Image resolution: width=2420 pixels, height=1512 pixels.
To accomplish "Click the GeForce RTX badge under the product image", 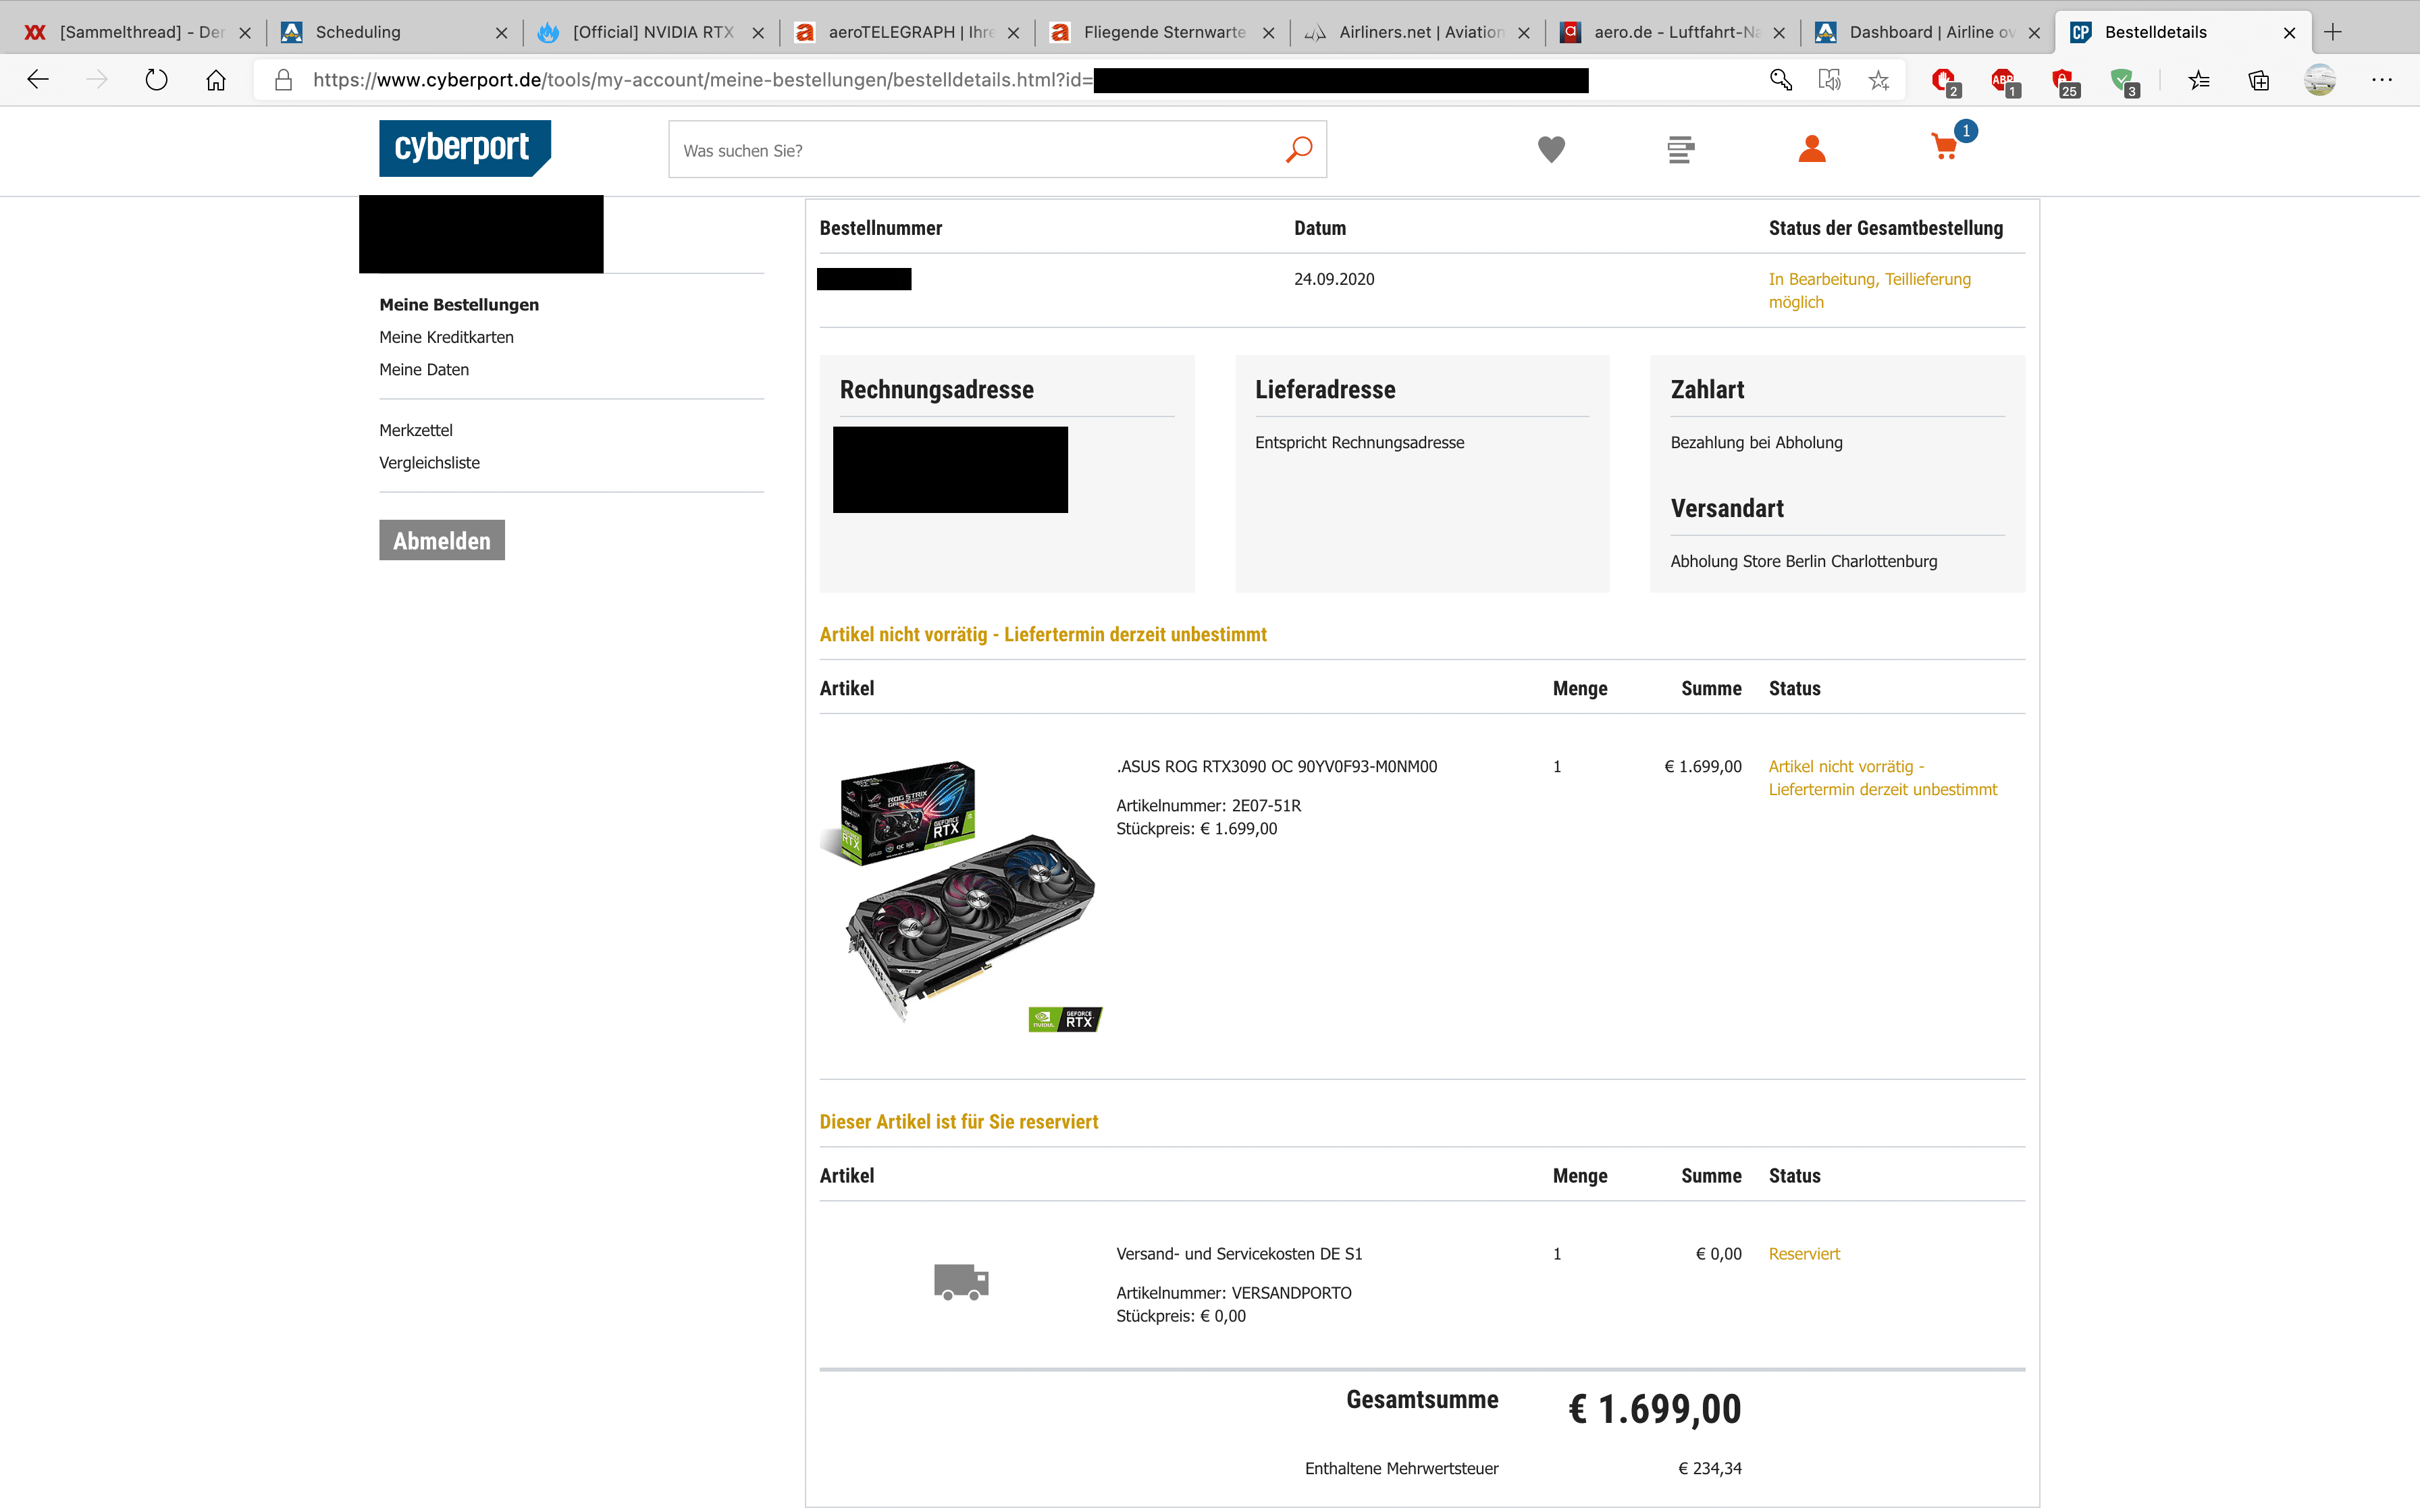I will (x=1065, y=1019).
